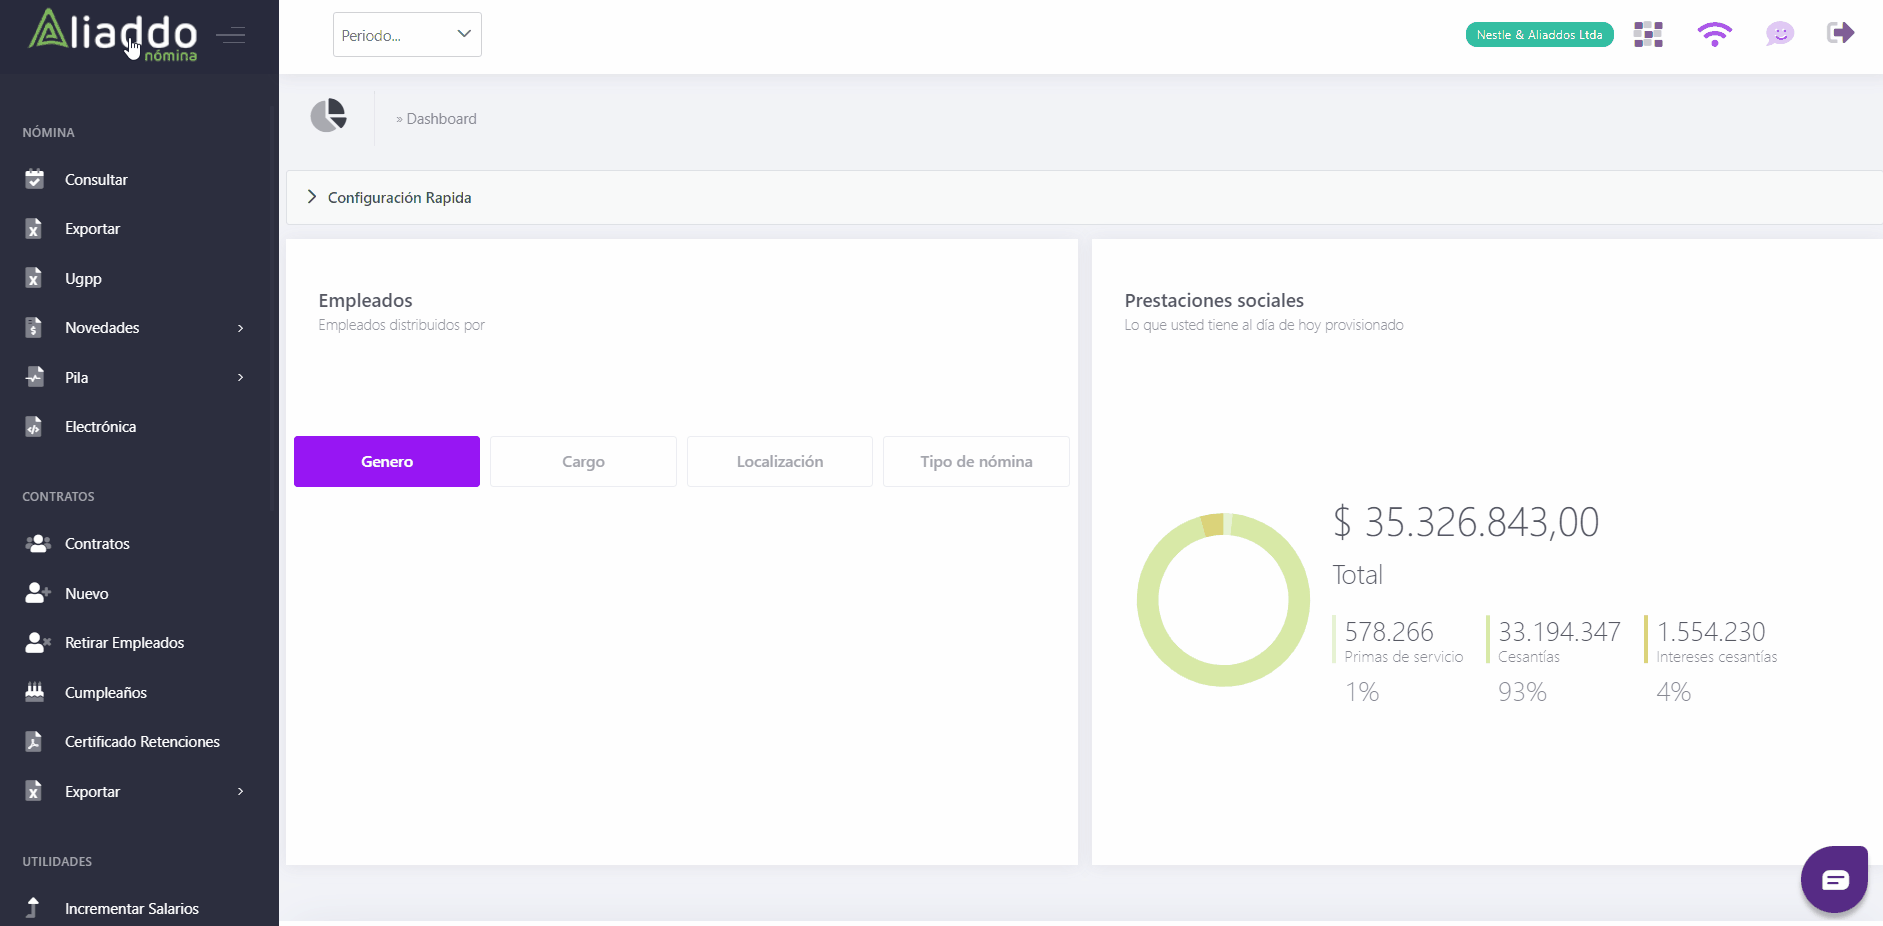Click the Ugpp file icon
This screenshot has width=1883, height=926.
[34, 278]
